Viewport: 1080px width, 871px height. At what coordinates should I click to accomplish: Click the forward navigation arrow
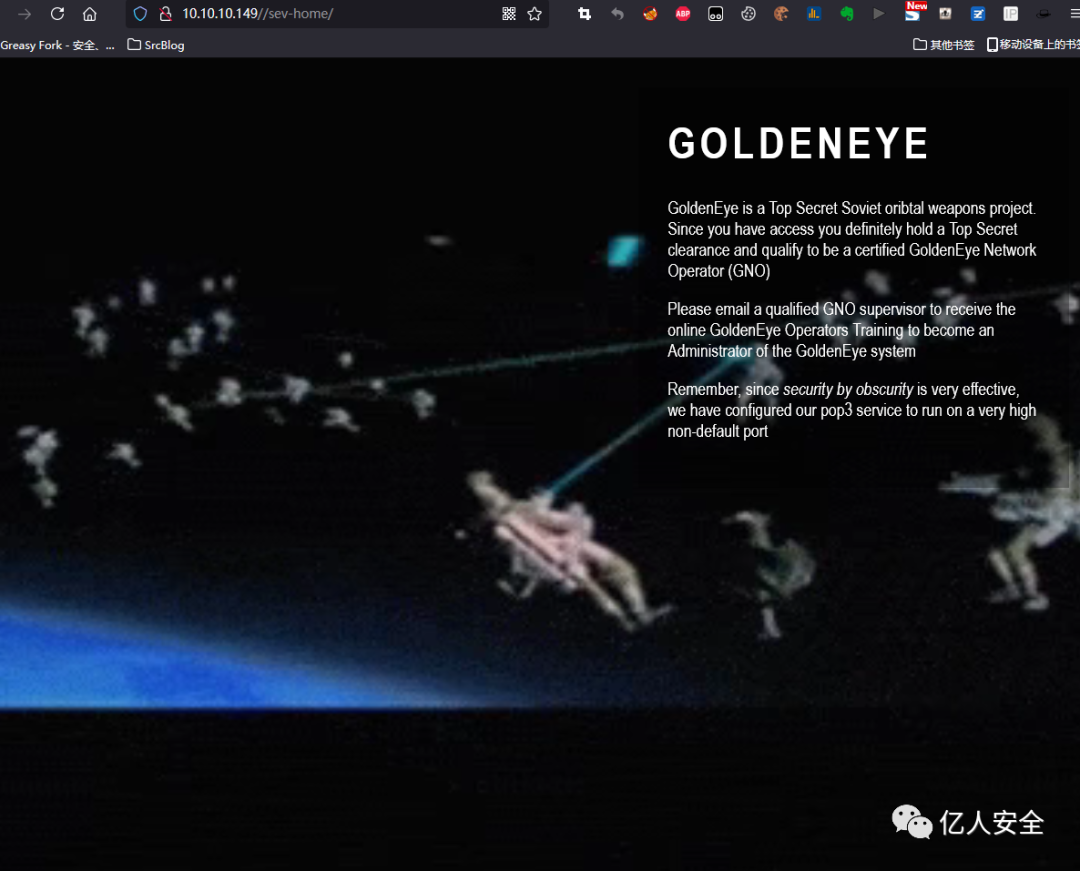click(24, 14)
